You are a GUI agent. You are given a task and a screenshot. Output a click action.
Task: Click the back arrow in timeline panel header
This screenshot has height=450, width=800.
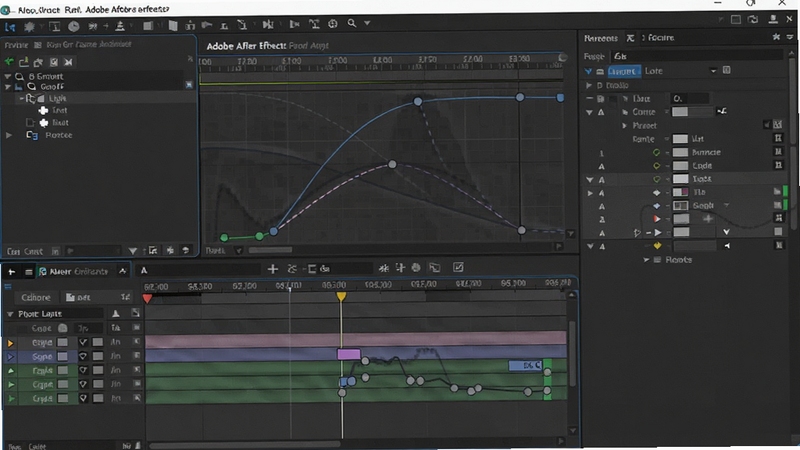(11, 272)
